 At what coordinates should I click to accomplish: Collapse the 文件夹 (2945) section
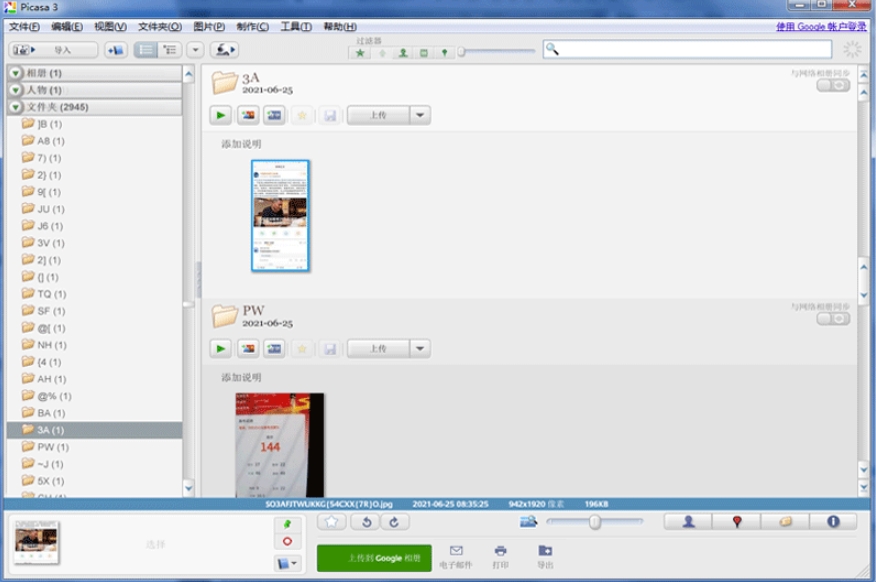click(15, 107)
